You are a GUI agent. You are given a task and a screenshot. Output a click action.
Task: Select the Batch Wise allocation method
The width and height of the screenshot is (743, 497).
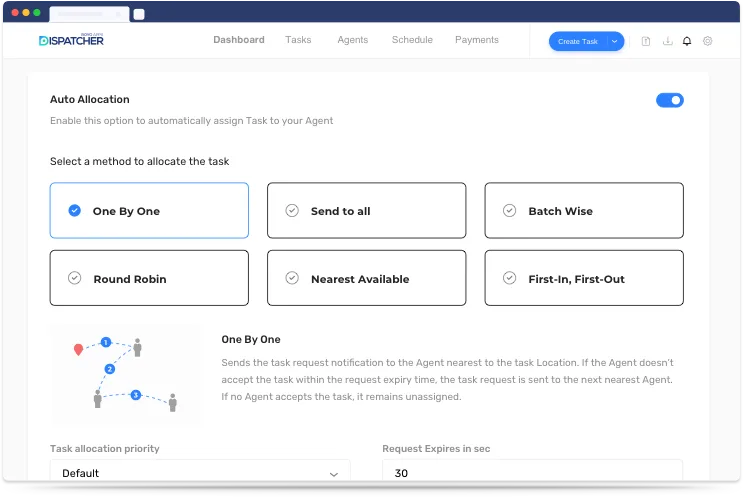(x=584, y=211)
